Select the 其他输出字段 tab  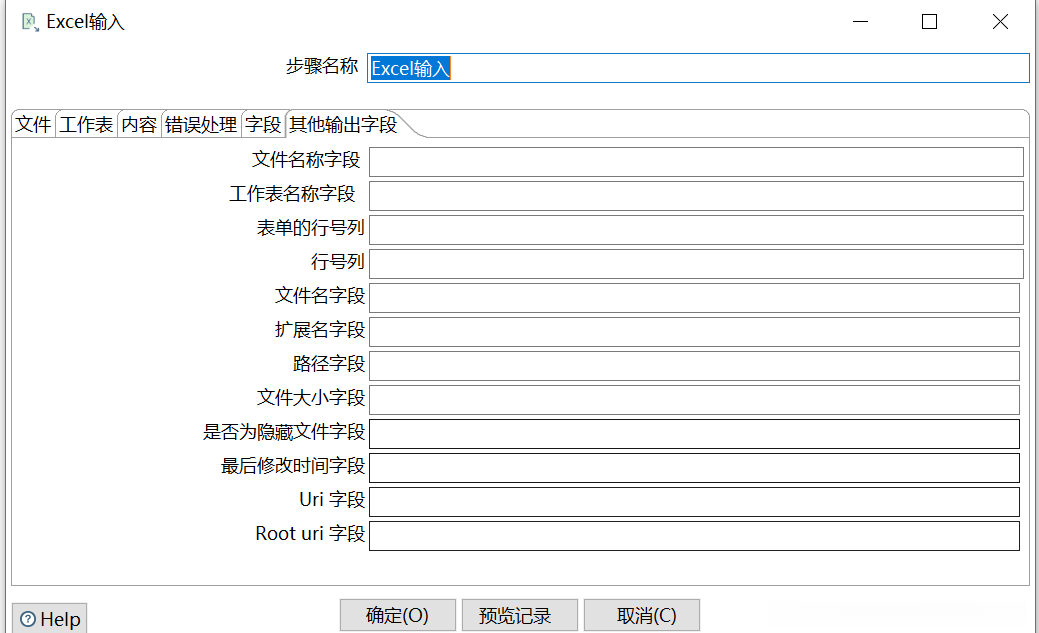tap(343, 125)
